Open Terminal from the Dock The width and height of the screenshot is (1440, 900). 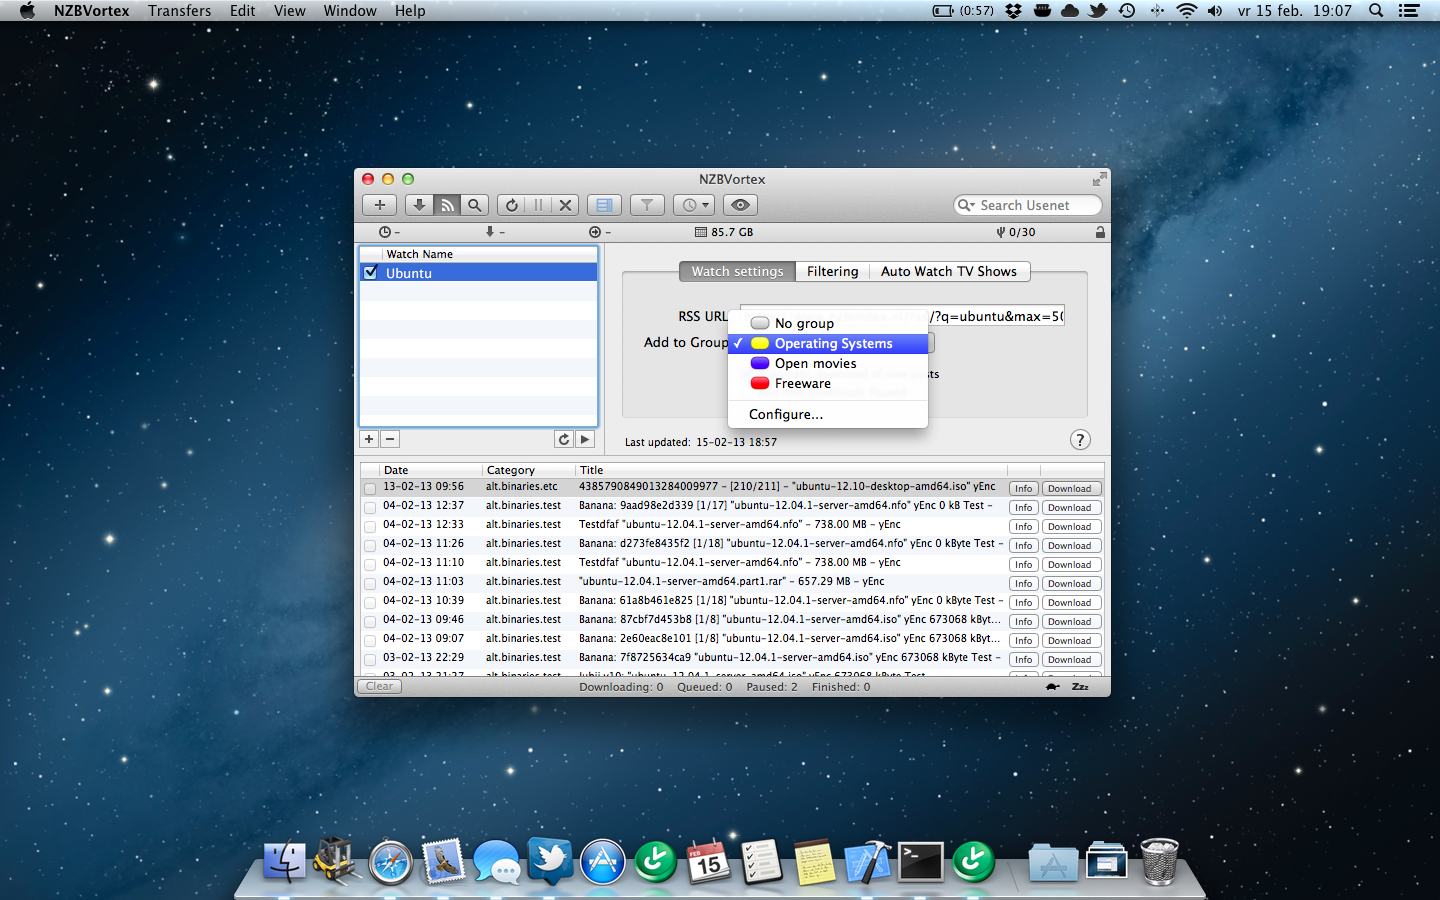point(920,862)
